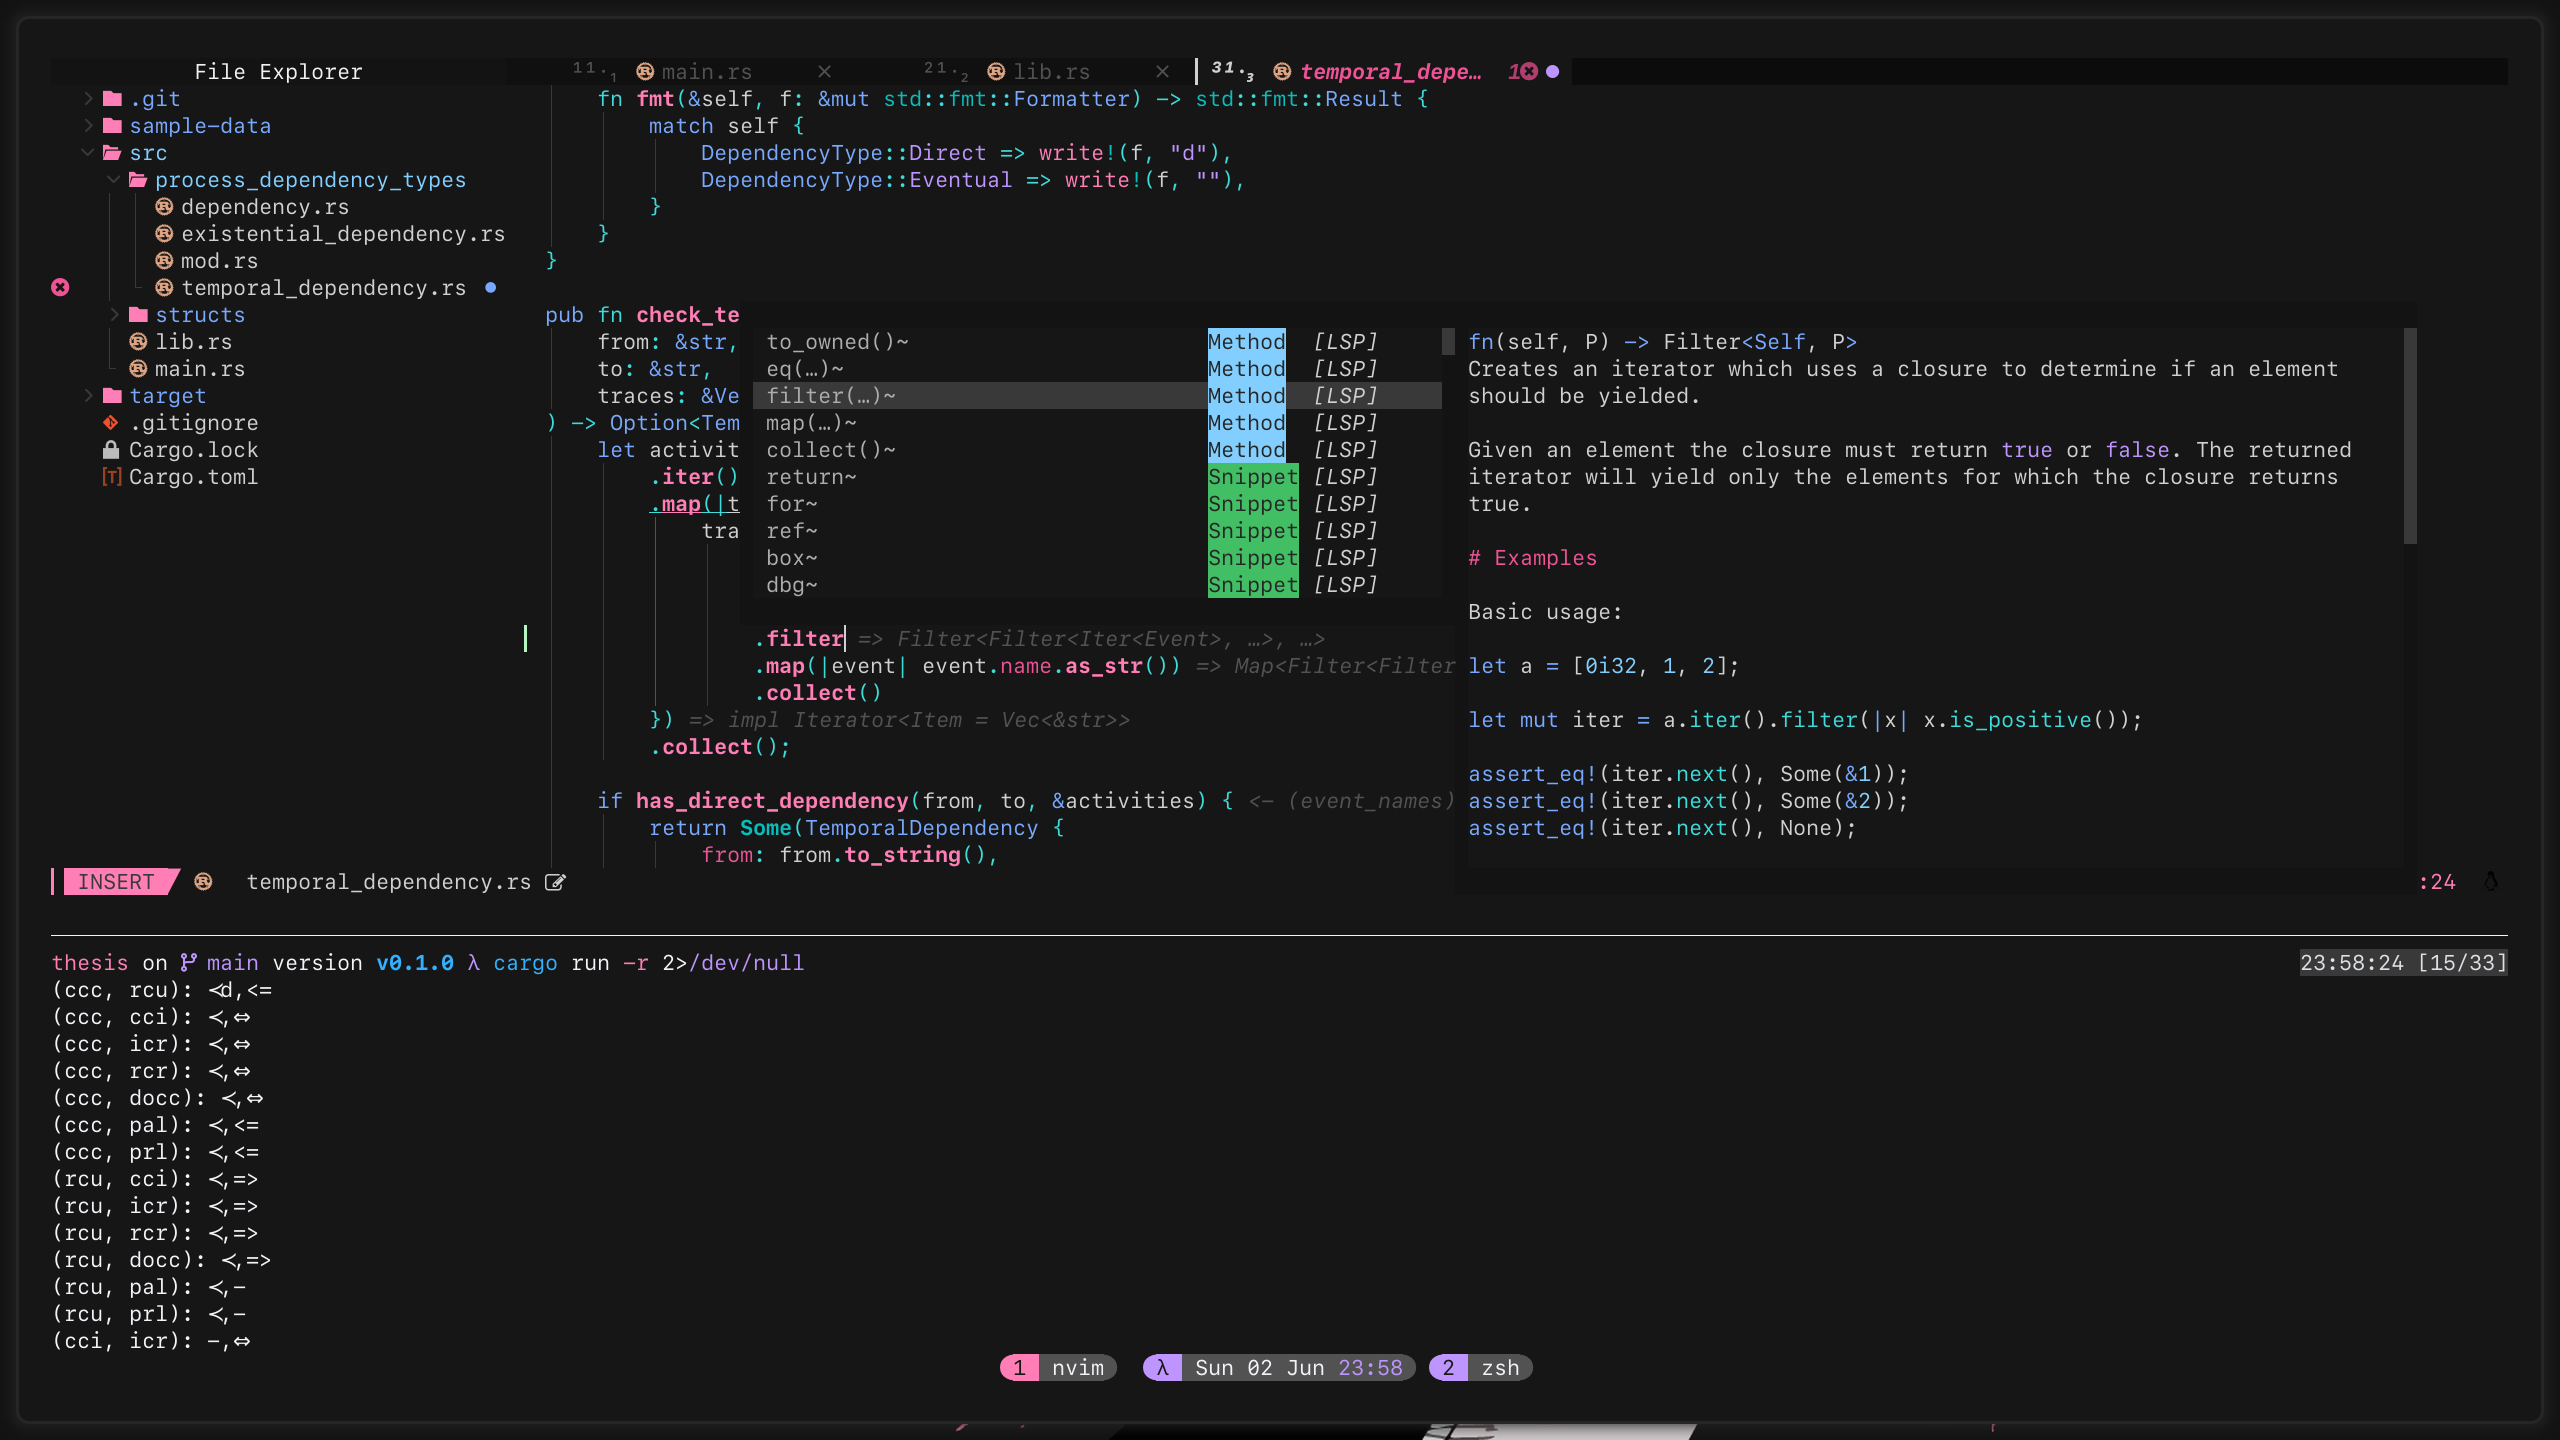Switch to the main.rs tab
This screenshot has width=2560, height=1440.
point(706,72)
